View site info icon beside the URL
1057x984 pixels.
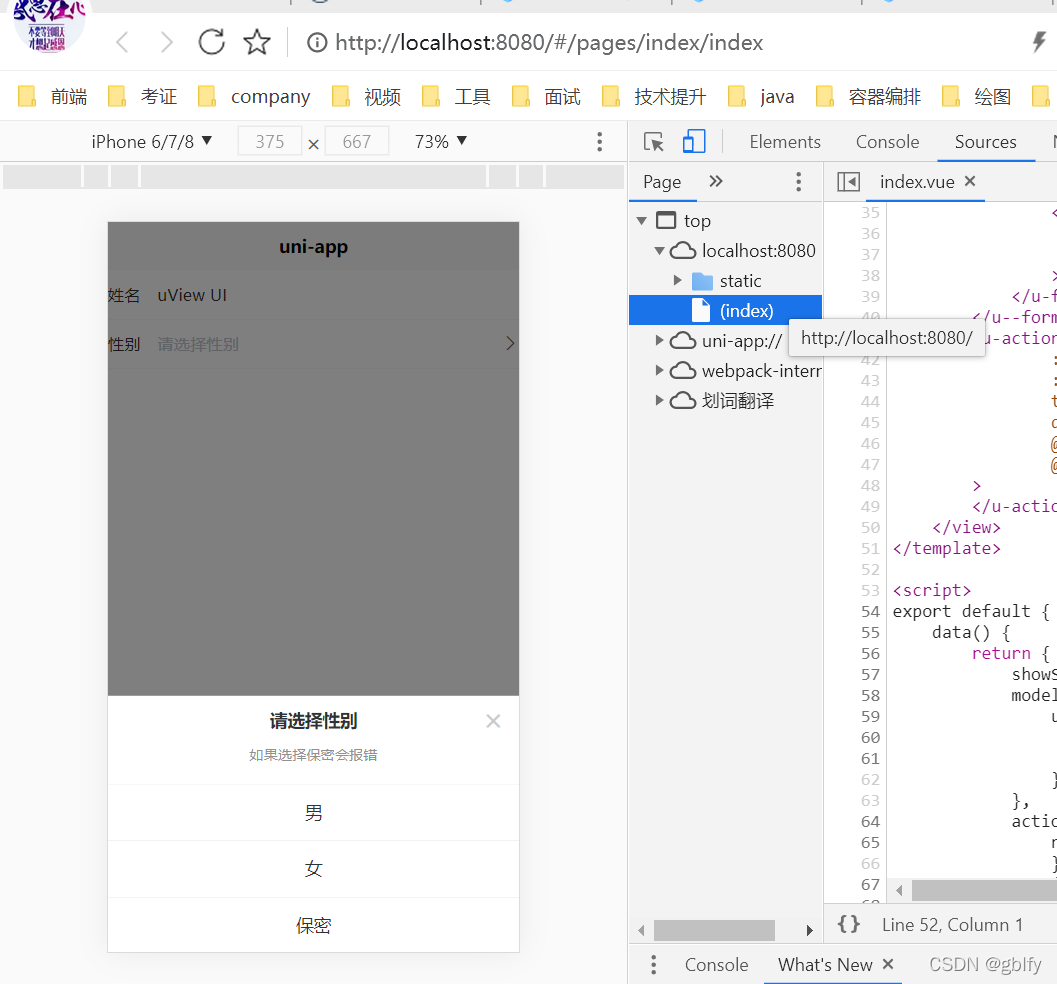tap(317, 42)
